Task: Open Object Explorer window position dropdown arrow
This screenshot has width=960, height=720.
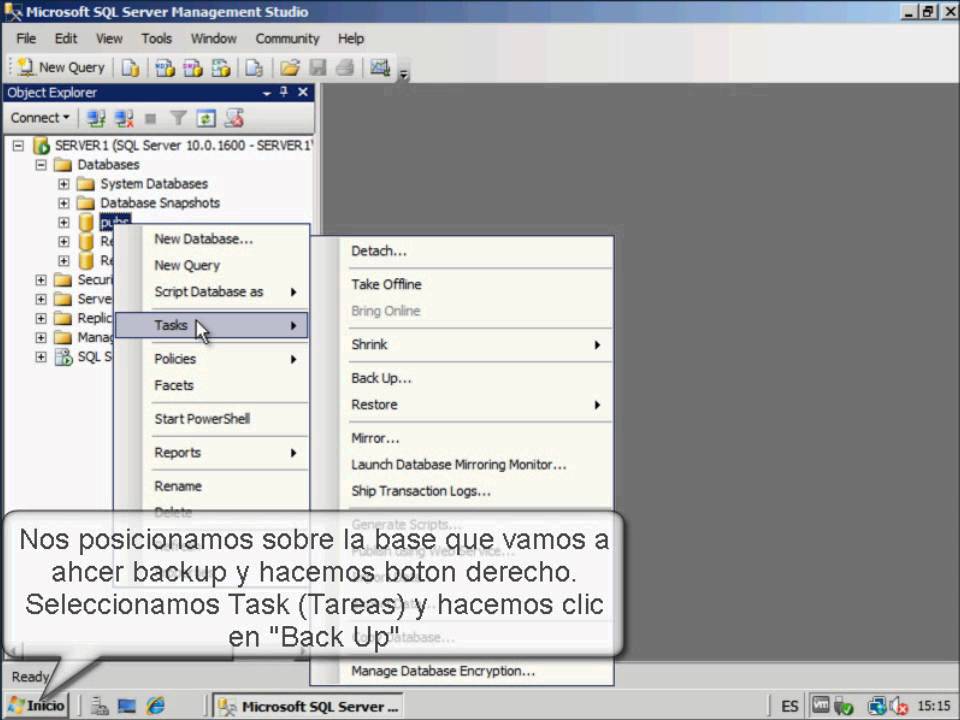Action: (x=266, y=93)
